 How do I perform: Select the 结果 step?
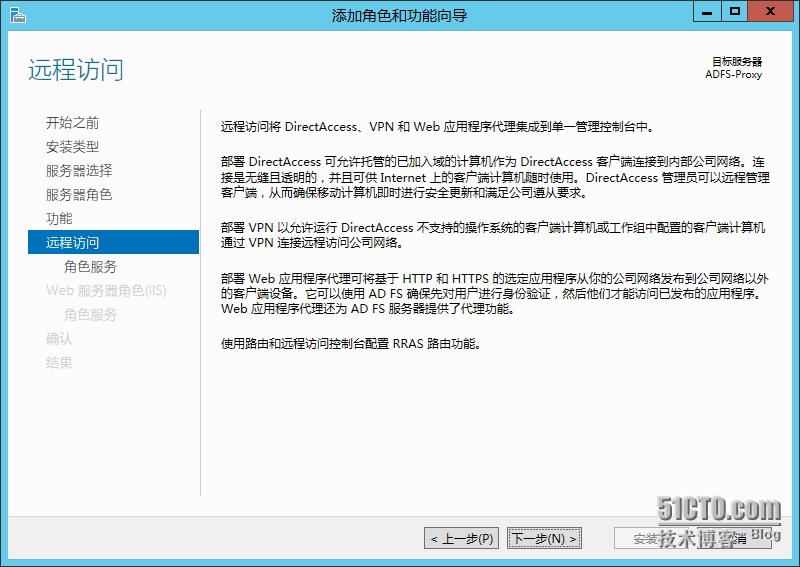(x=59, y=363)
